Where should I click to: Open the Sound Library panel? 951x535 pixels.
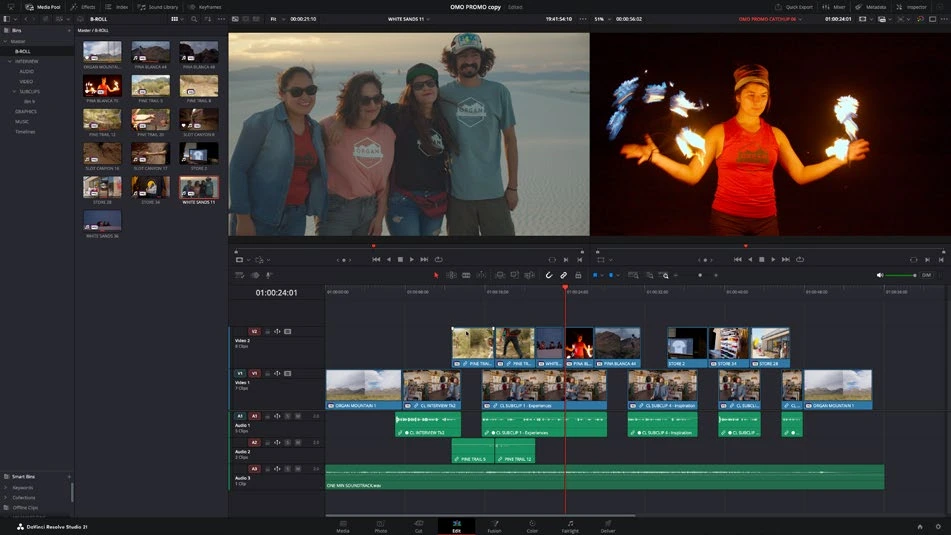click(158, 7)
